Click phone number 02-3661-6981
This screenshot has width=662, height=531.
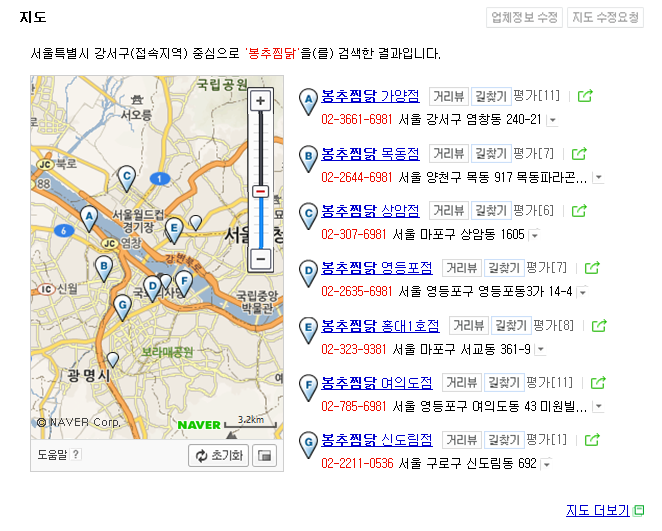tap(357, 119)
